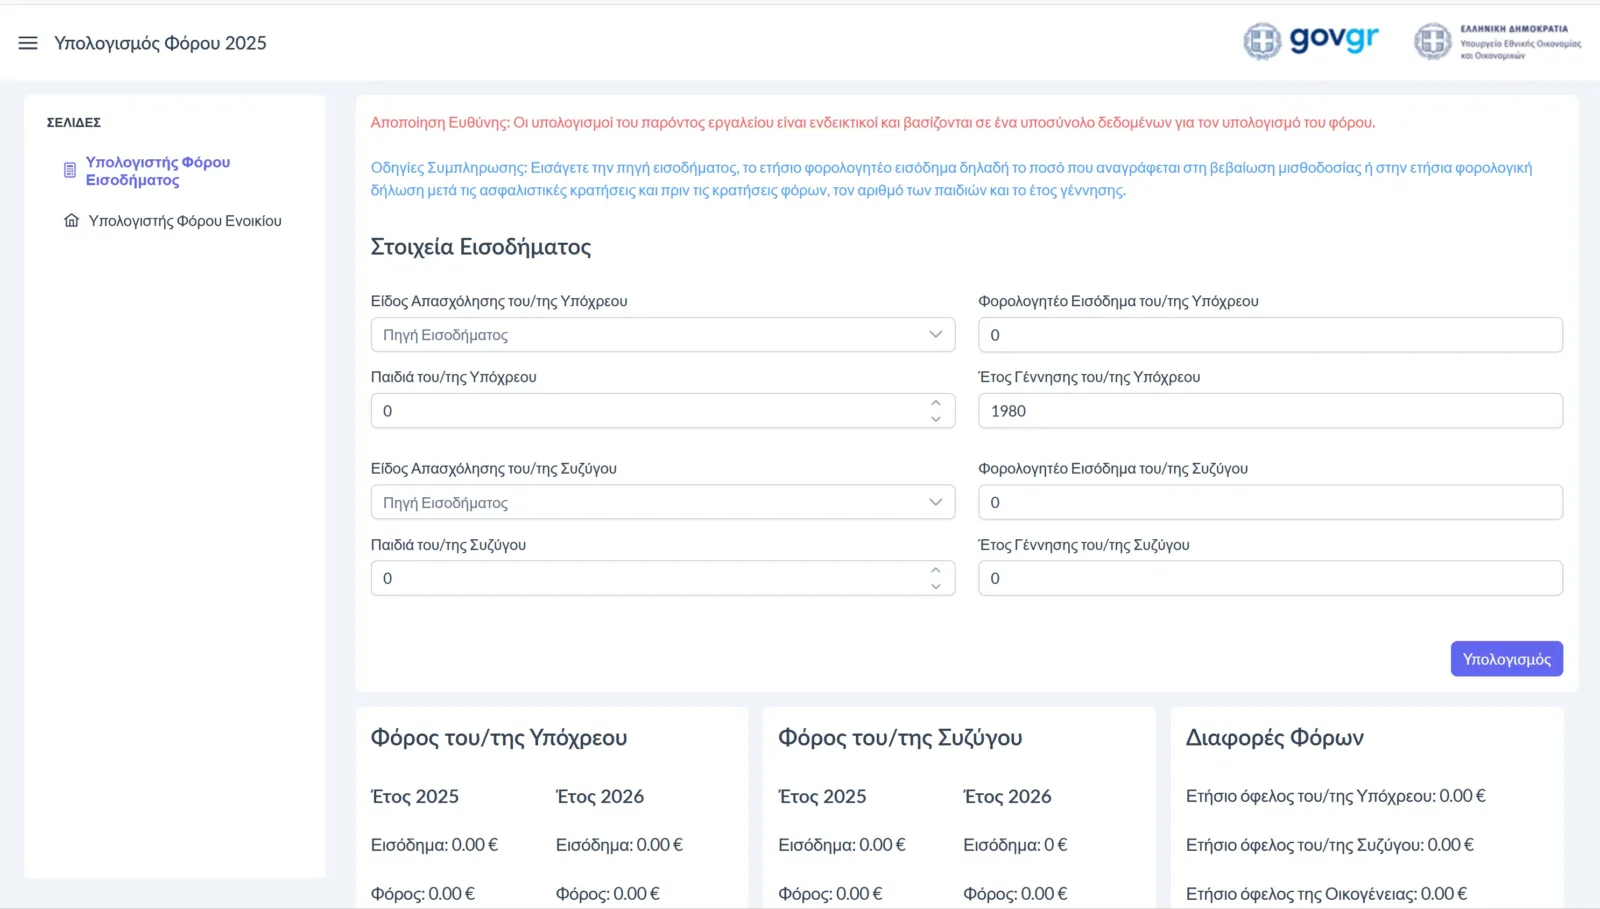Expand the Είδος Απασχόλησης του/της Συζύγου dropdown
The image size is (1600, 909).
tap(662, 502)
